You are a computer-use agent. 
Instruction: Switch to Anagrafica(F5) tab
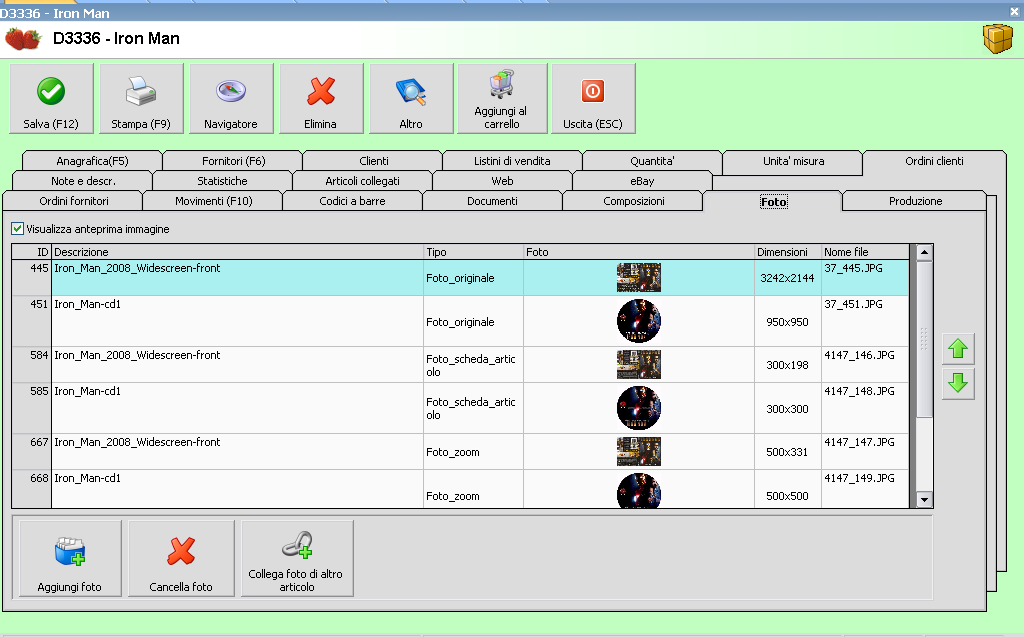pos(92,161)
